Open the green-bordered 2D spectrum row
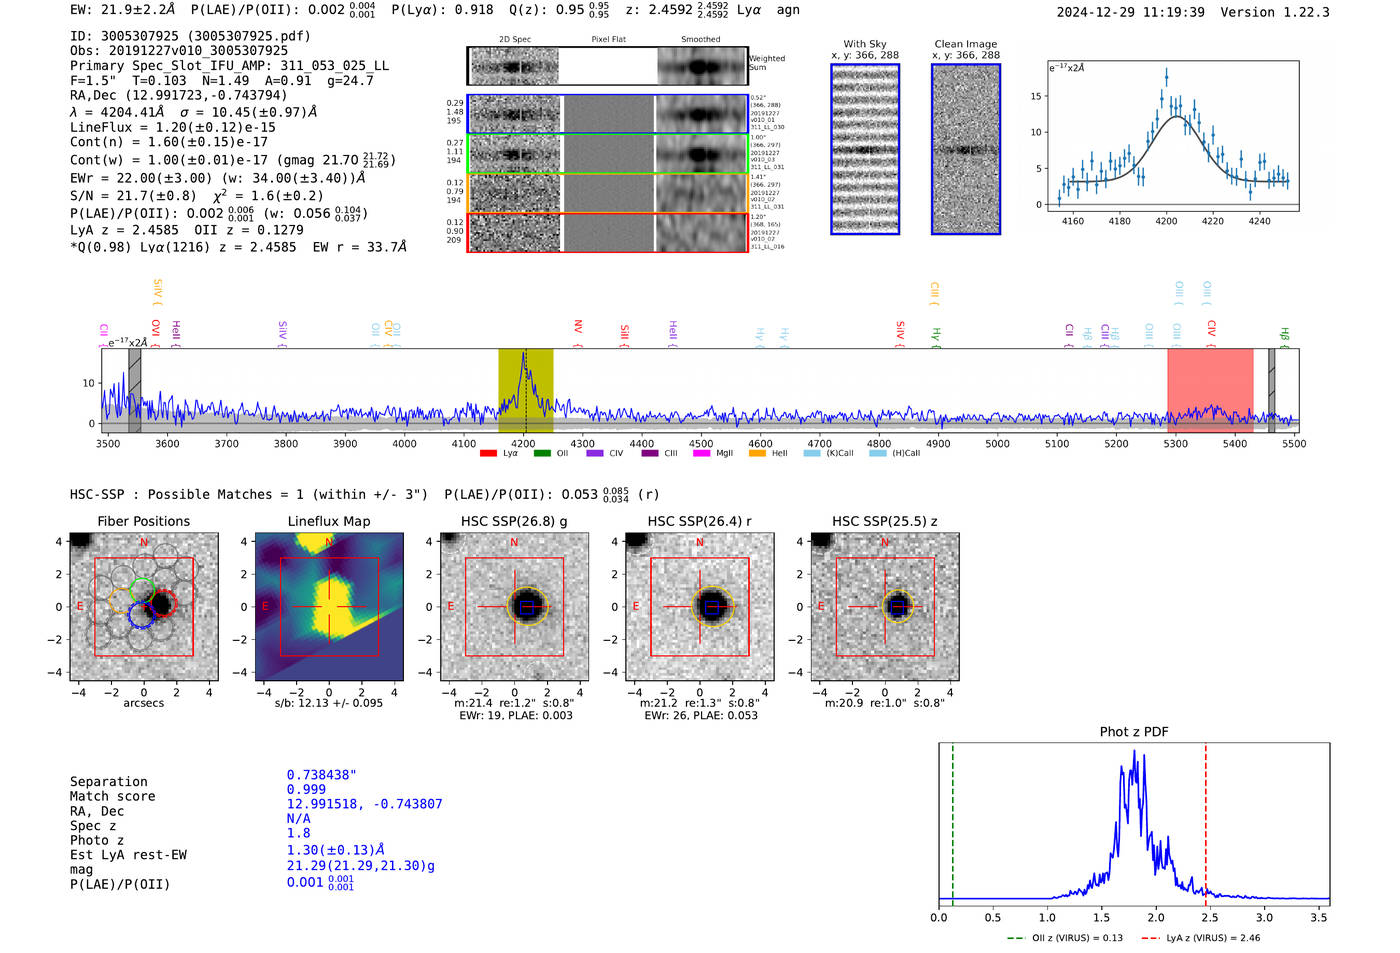Viewport: 1400px width, 953px height. click(608, 153)
